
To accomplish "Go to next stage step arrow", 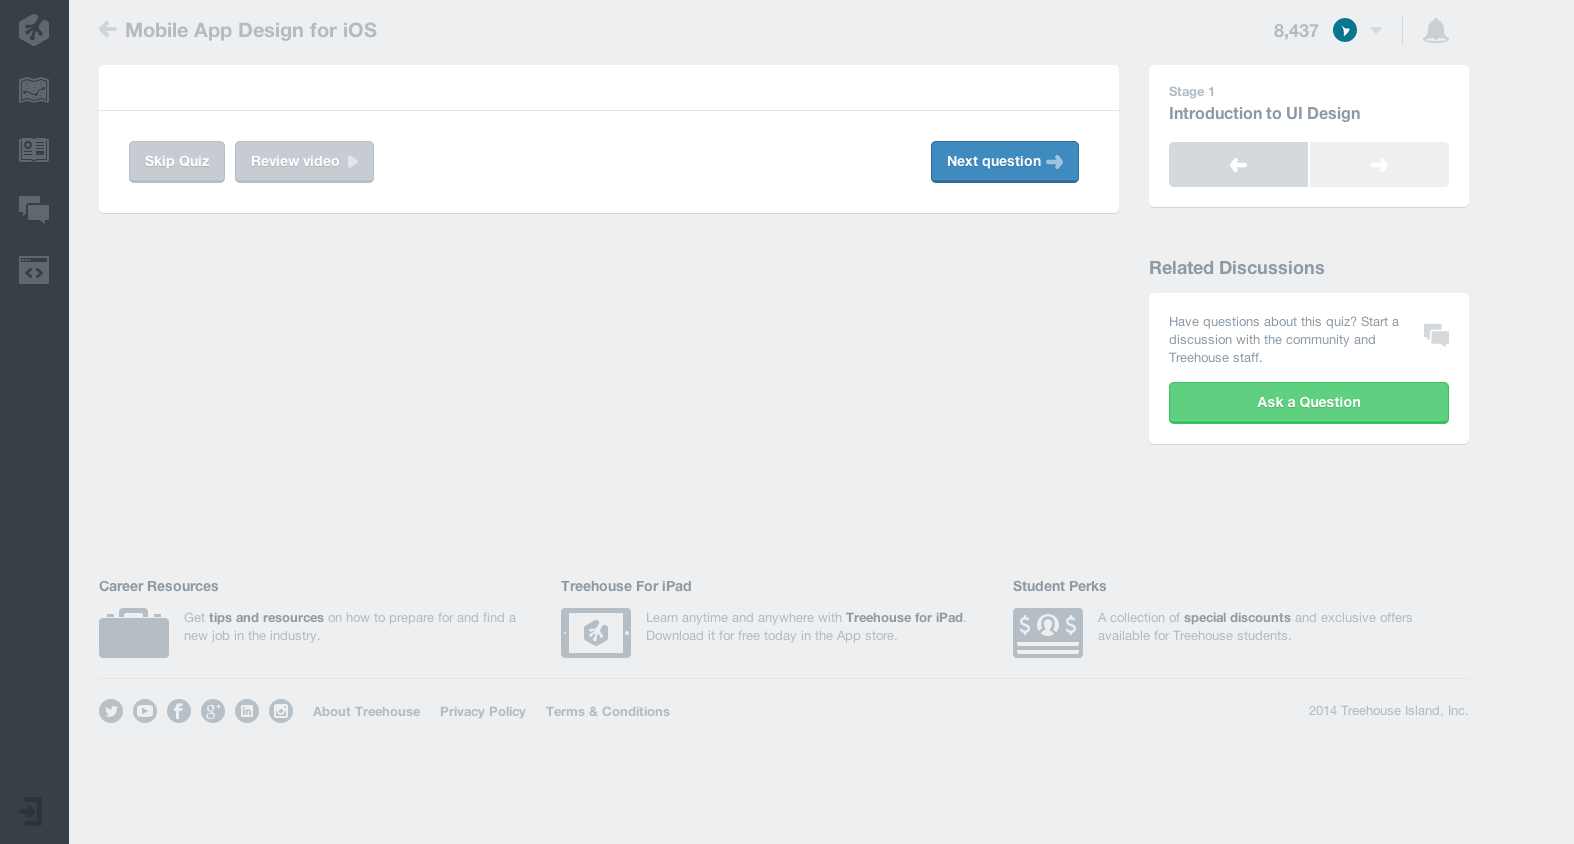I will [1379, 165].
